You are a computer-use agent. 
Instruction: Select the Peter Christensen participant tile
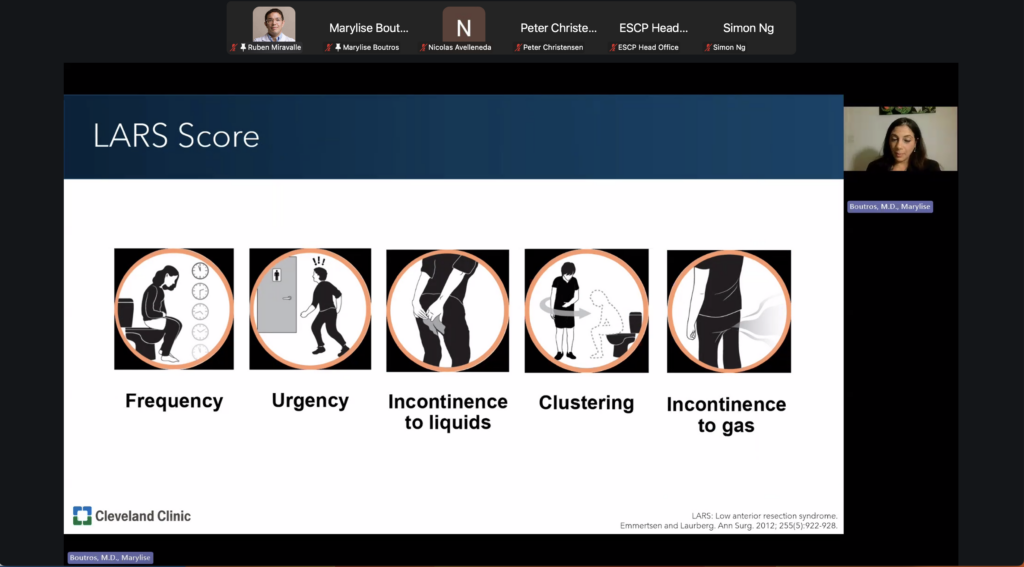(558, 28)
